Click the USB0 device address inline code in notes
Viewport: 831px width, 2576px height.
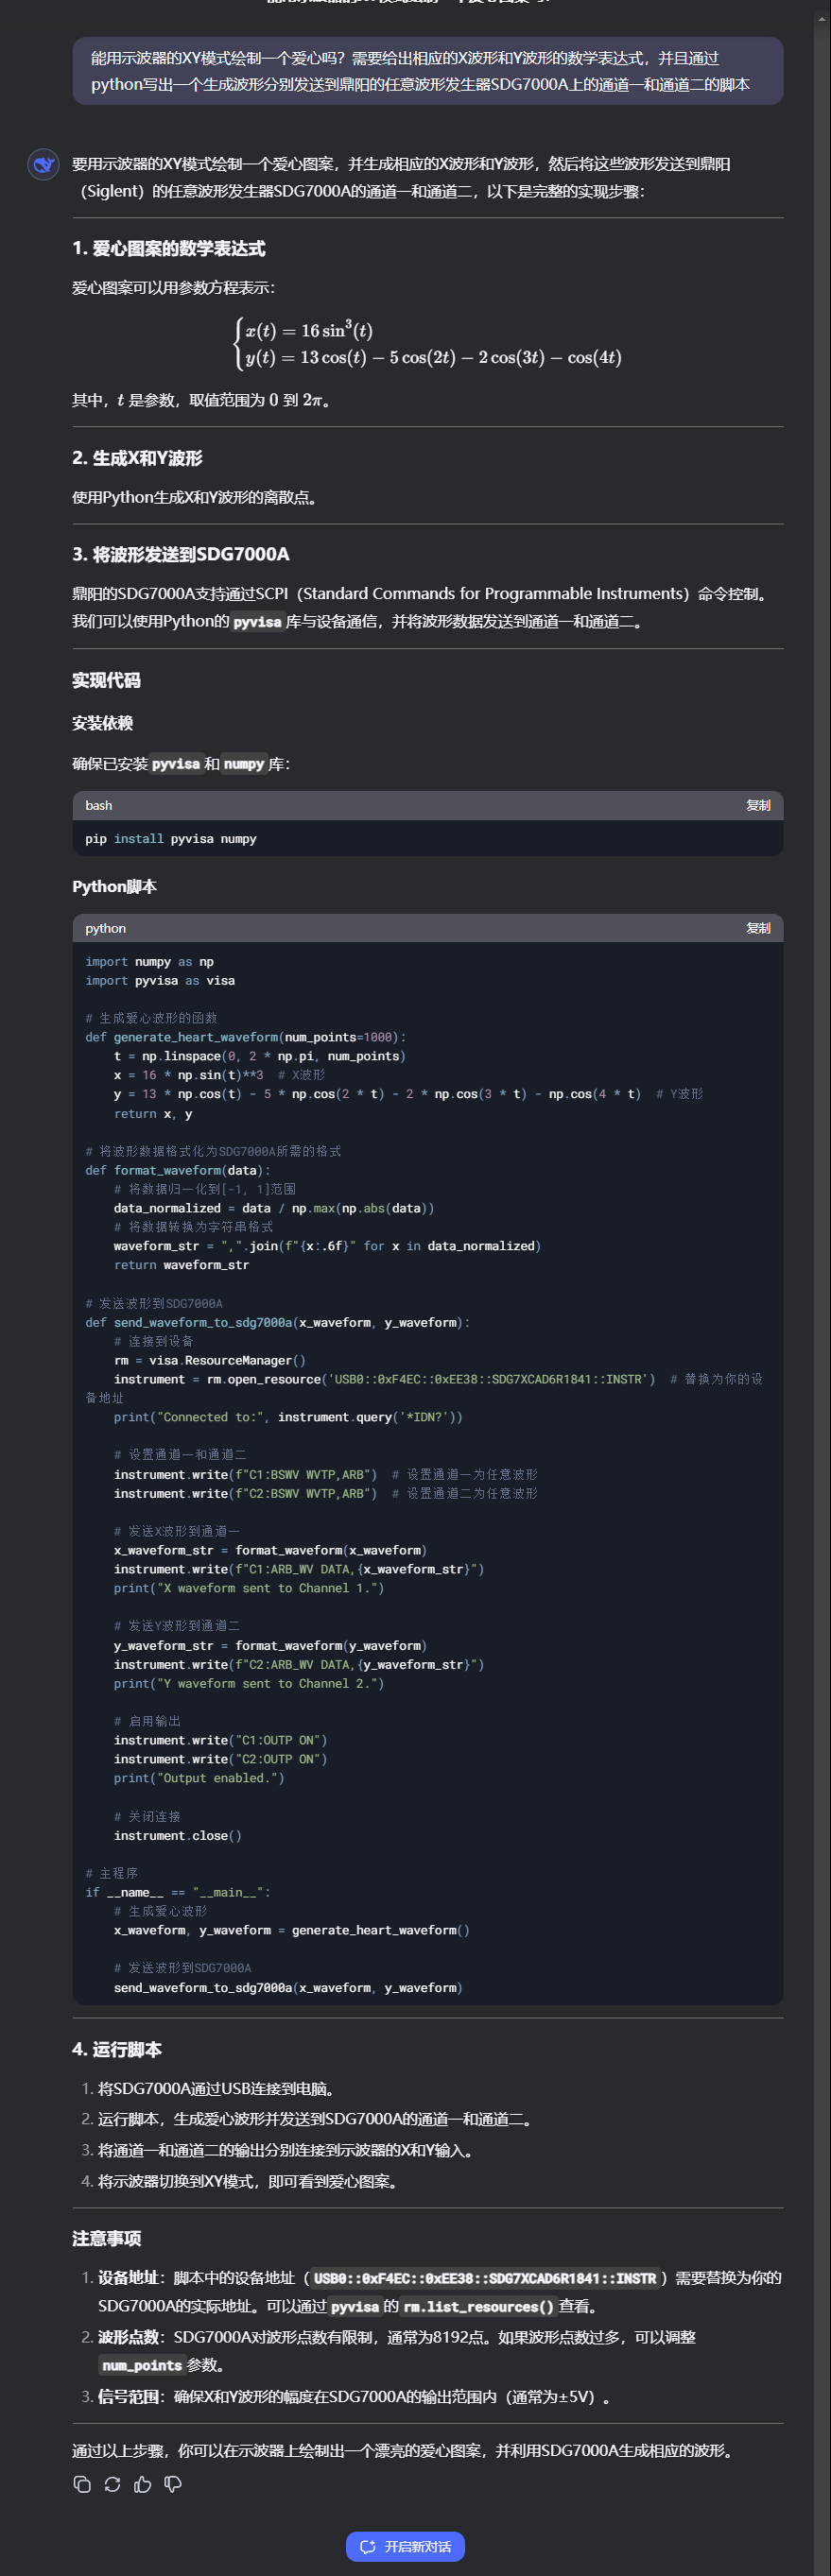[x=484, y=2278]
